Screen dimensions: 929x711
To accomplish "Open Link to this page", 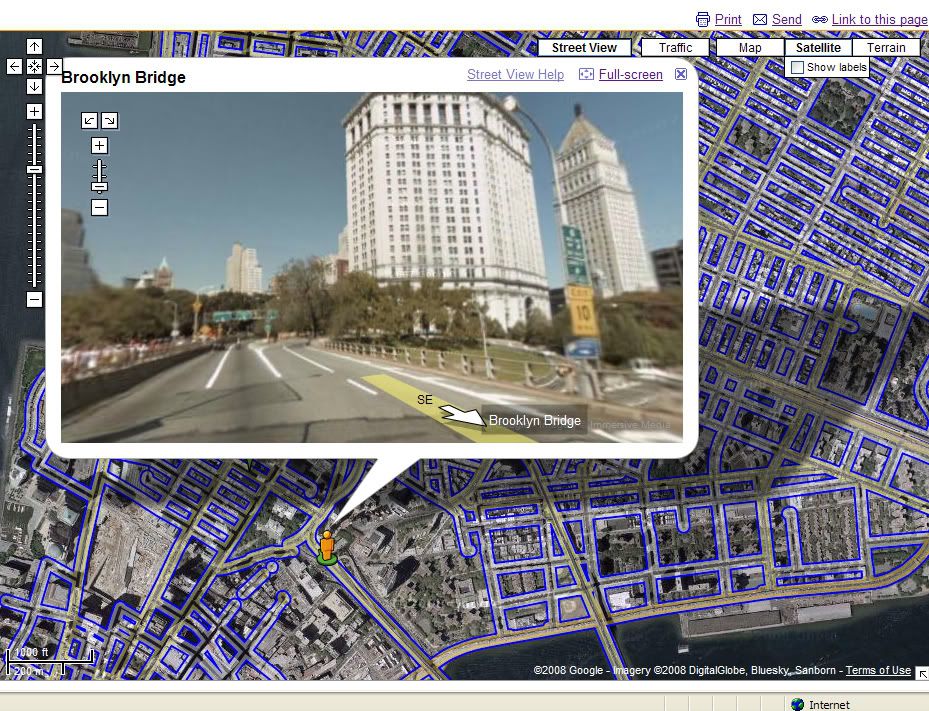I will point(879,20).
